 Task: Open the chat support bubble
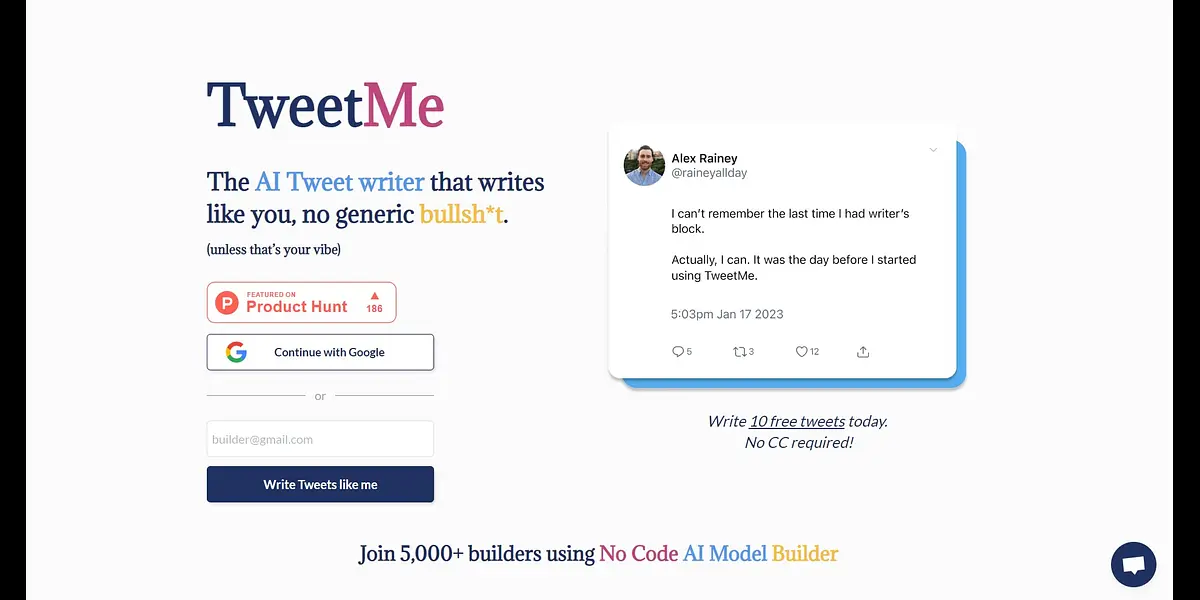point(1133,565)
